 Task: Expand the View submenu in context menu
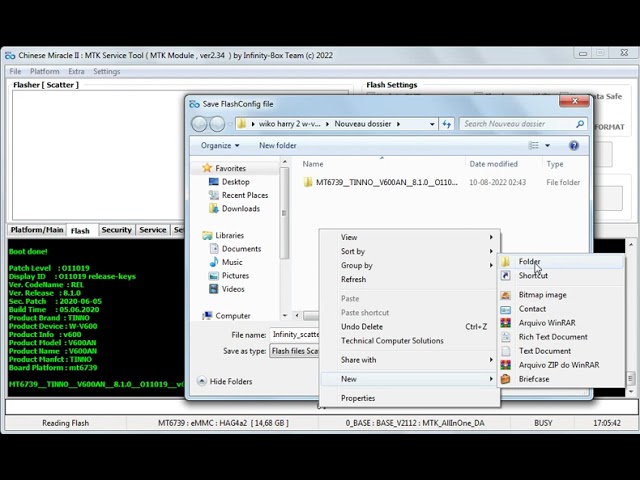pos(409,238)
